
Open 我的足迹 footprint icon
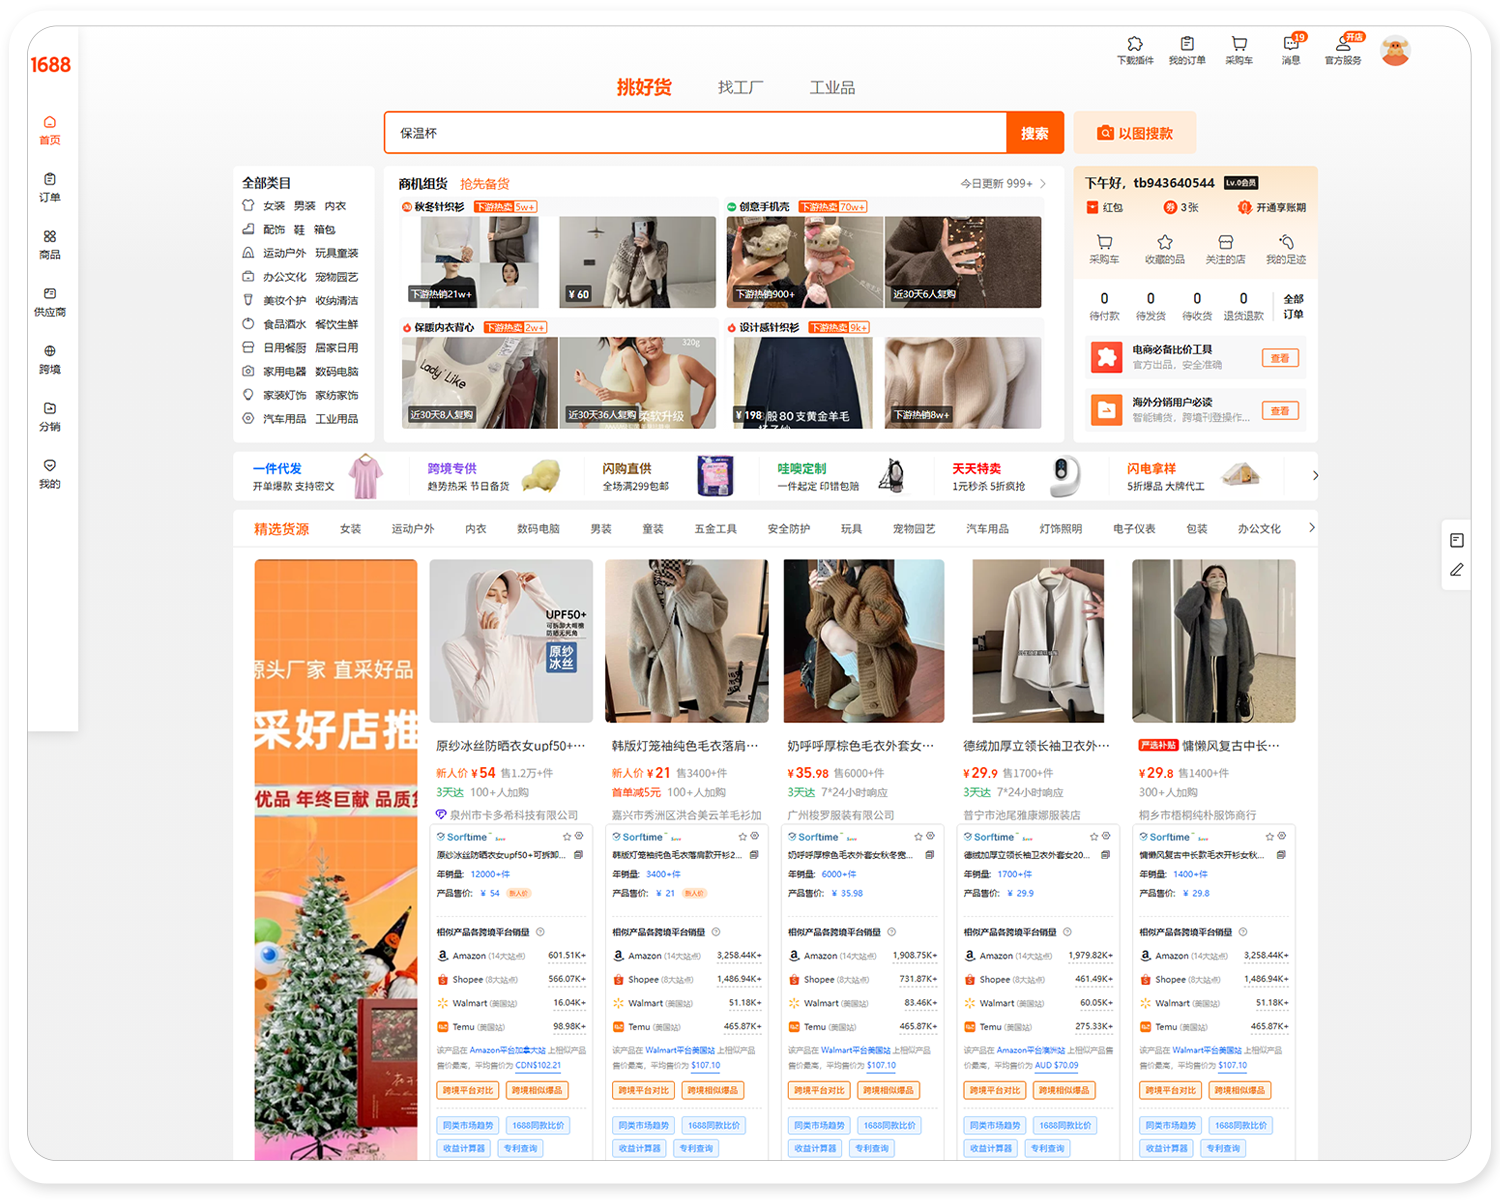click(1286, 243)
